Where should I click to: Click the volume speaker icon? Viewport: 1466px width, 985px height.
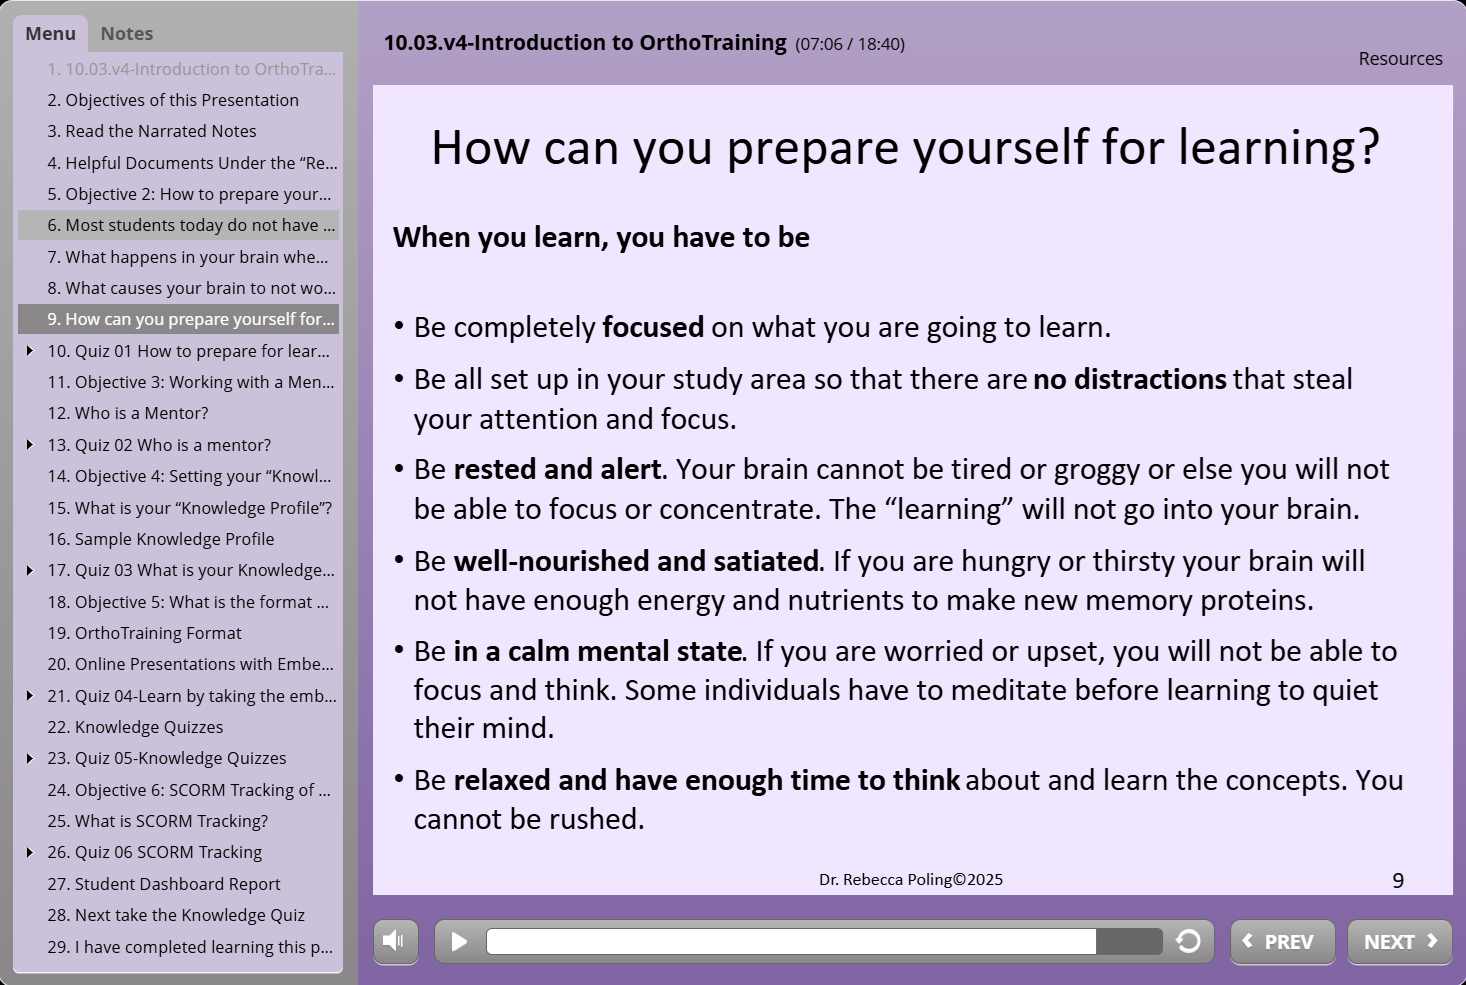396,941
